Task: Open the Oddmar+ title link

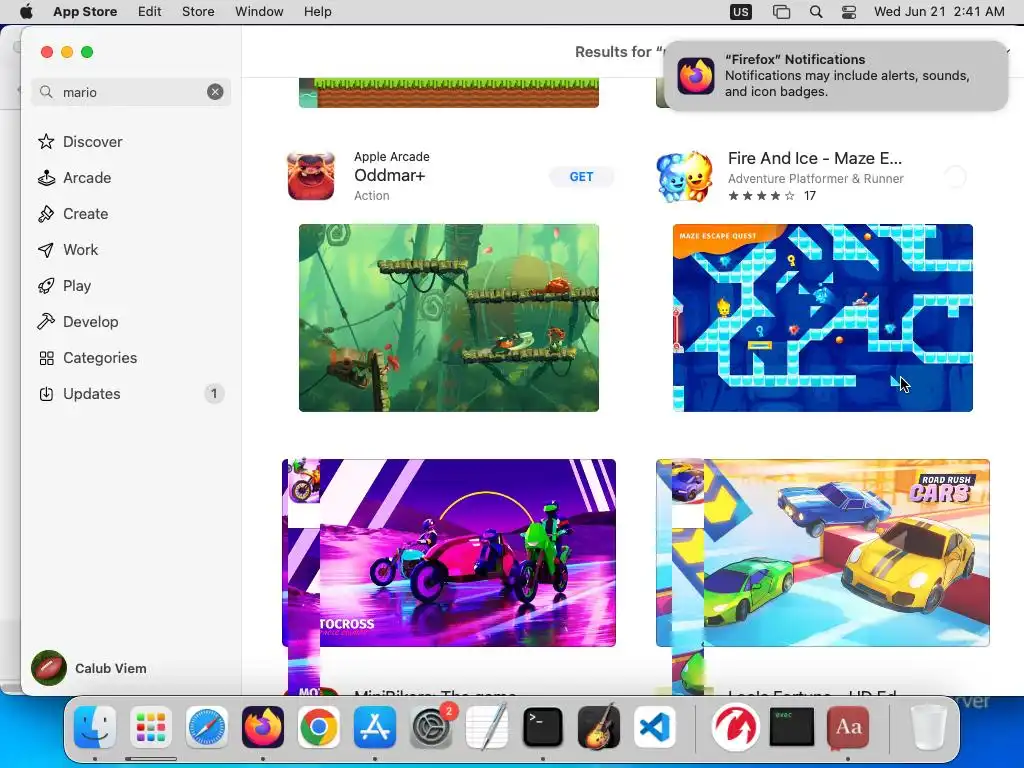Action: (x=389, y=175)
